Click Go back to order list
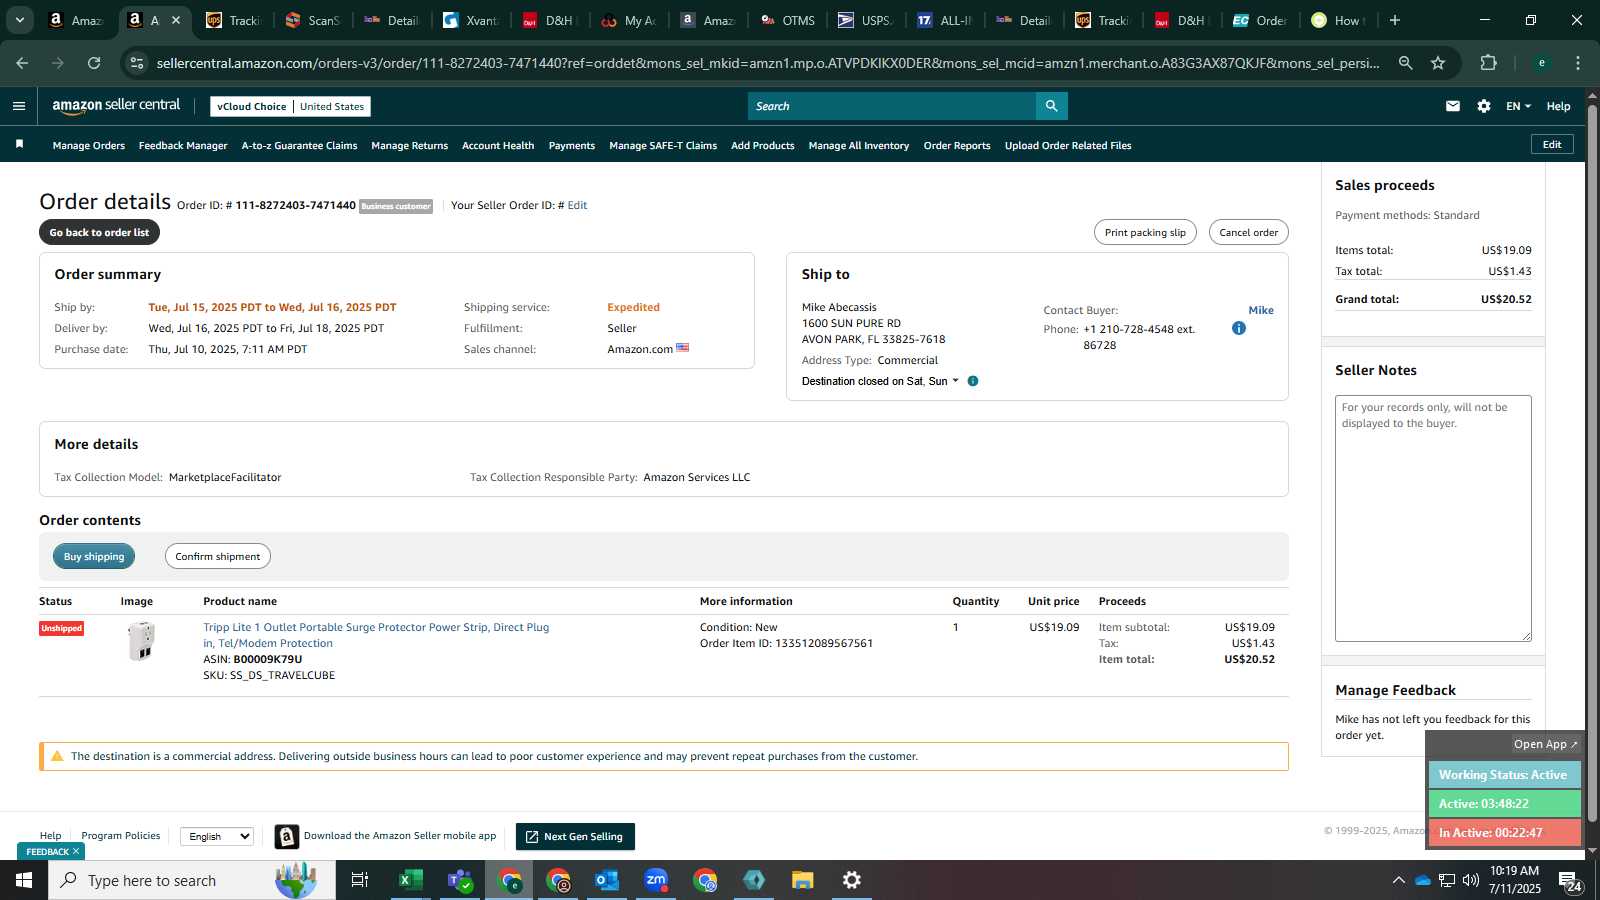Image resolution: width=1600 pixels, height=900 pixels. pyautogui.click(x=99, y=232)
